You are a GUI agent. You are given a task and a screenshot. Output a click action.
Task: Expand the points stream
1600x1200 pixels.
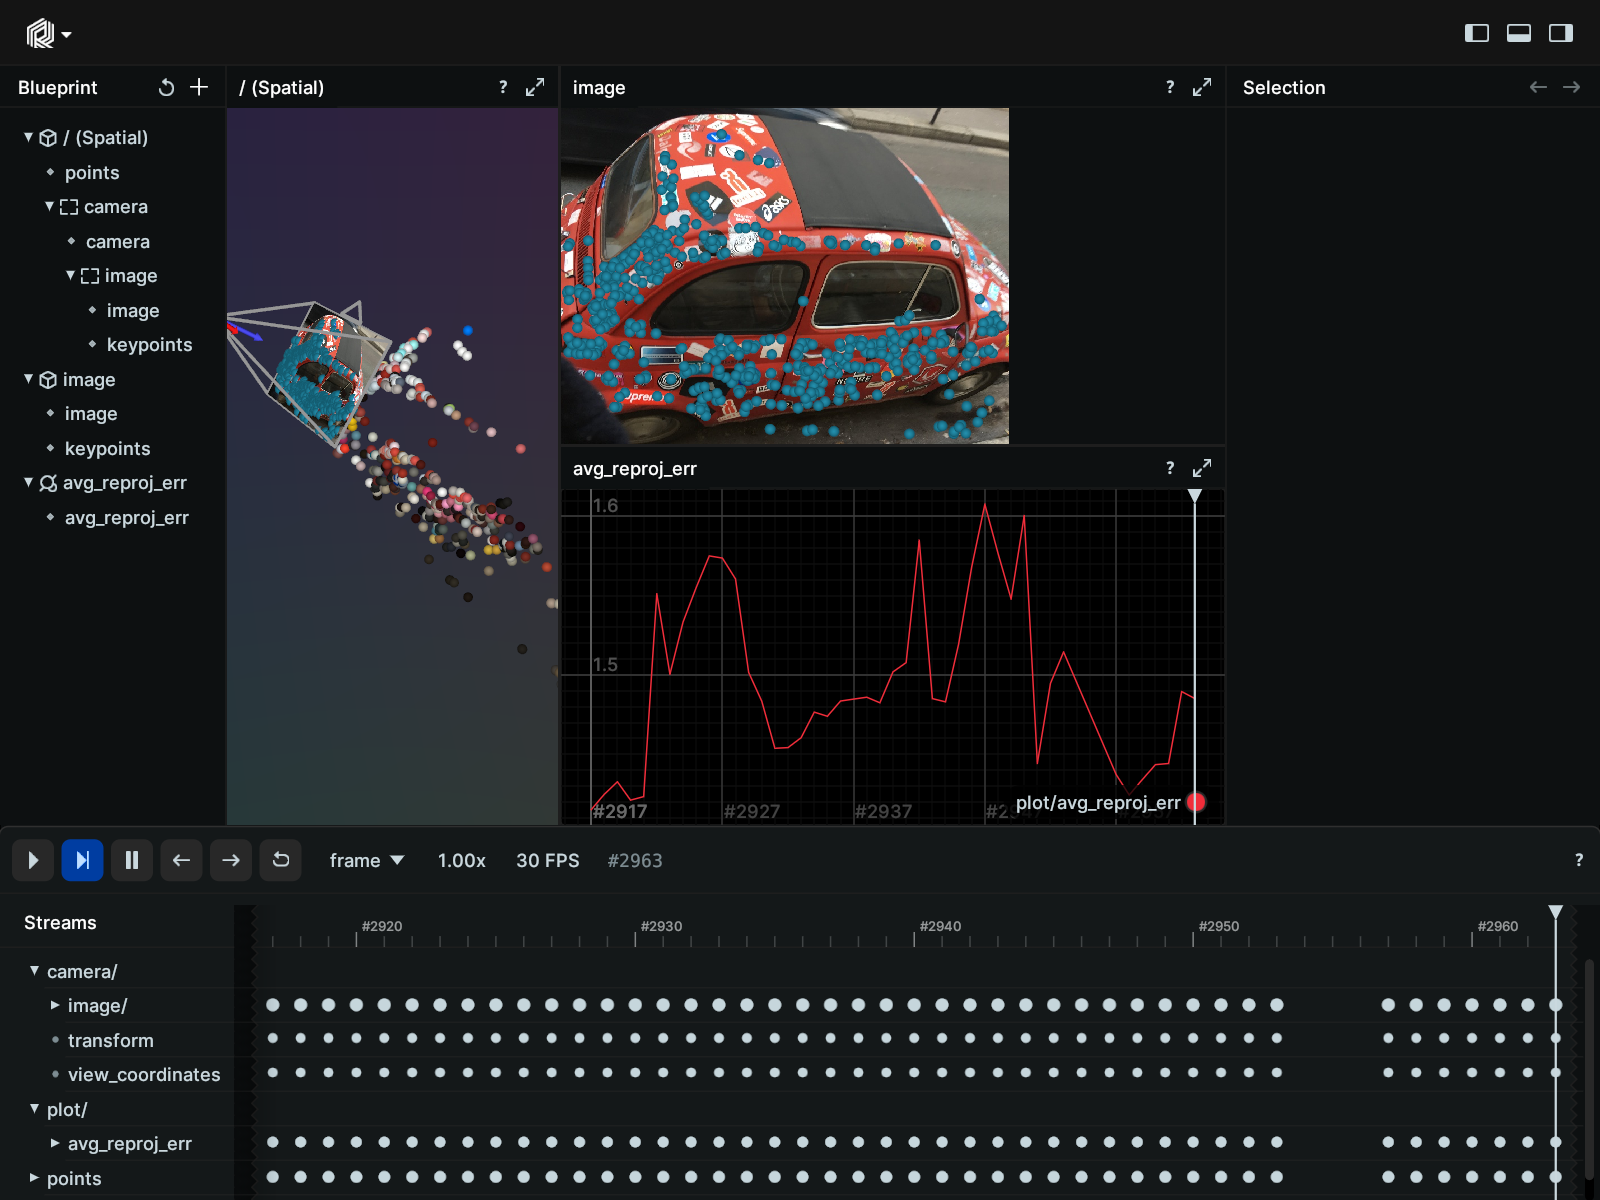pos(35,1178)
